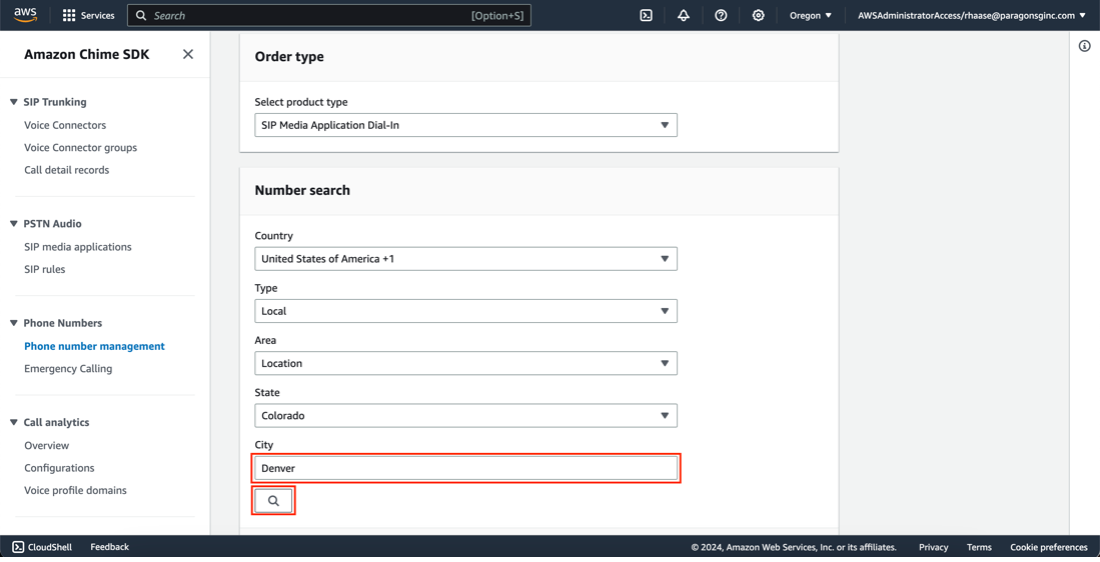Open the Oregon region selector
Screen dimensions: 1100x562
(810, 15)
